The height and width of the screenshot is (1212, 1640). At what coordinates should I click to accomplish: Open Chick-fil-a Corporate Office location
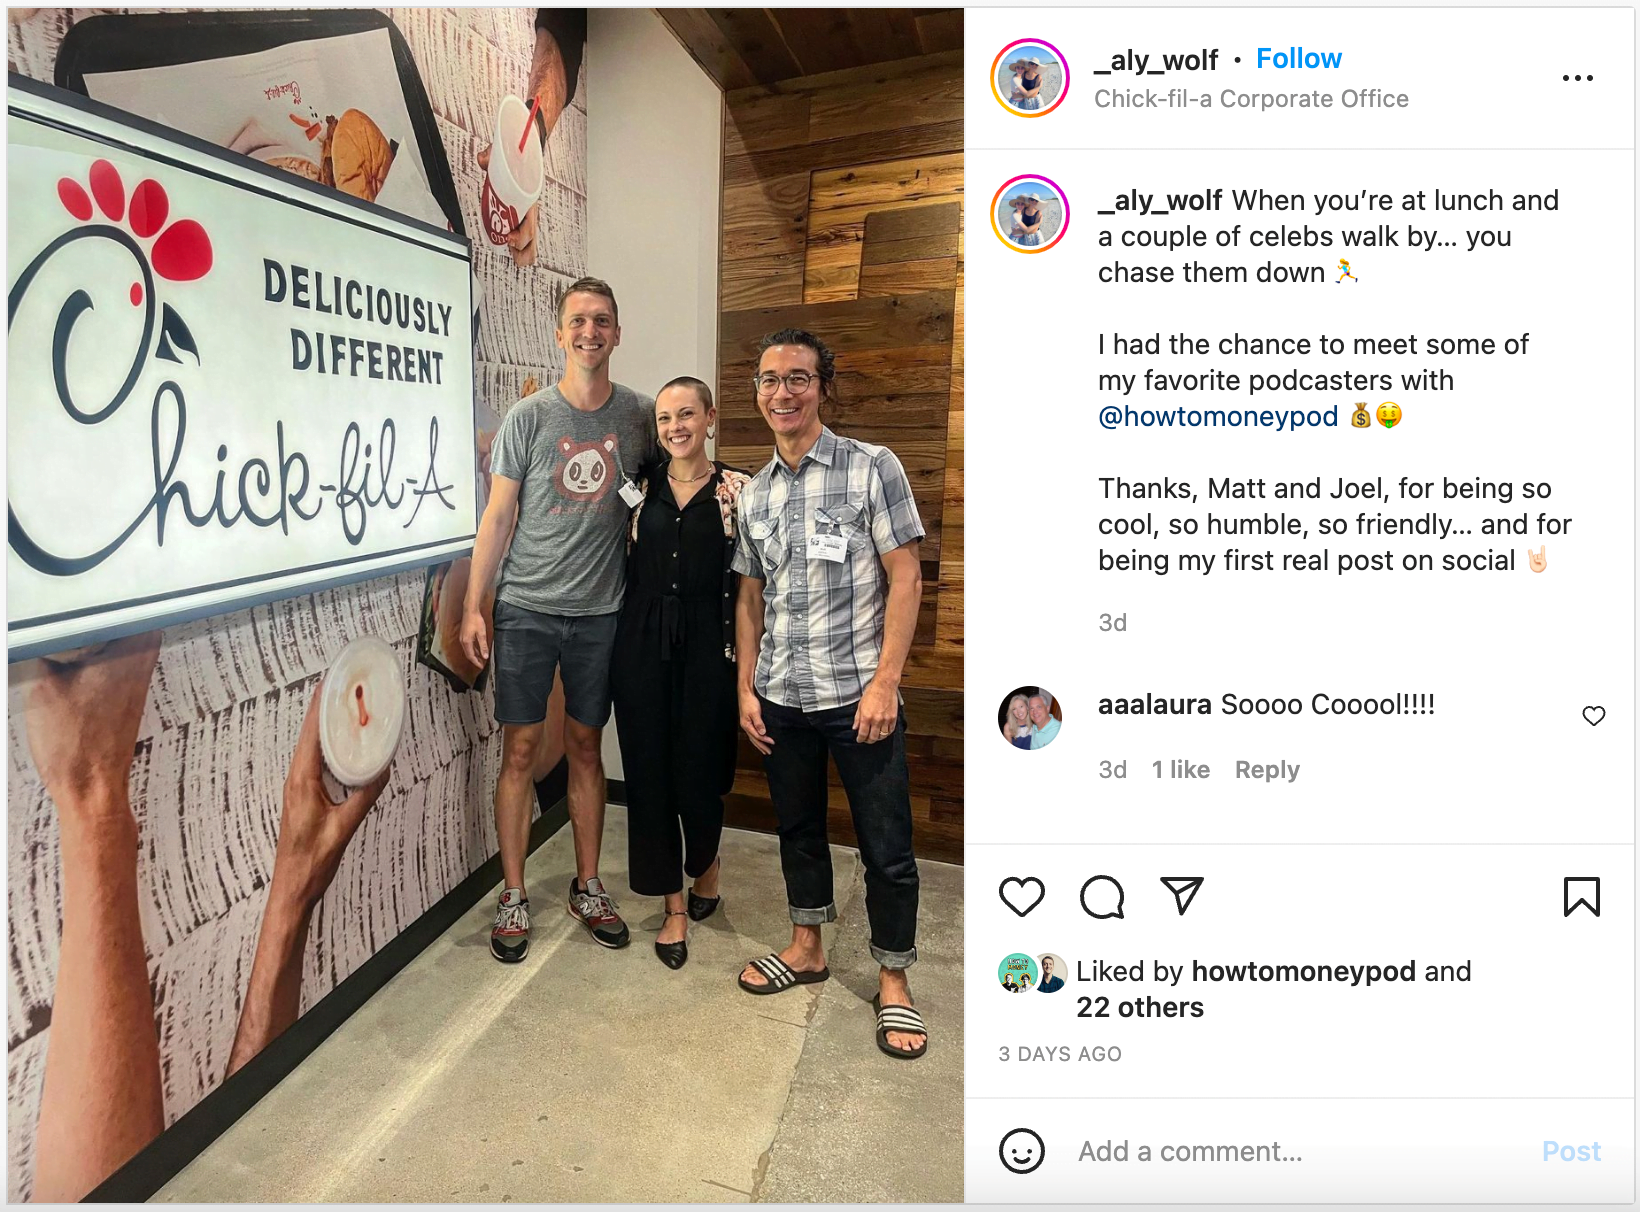[x=1251, y=99]
